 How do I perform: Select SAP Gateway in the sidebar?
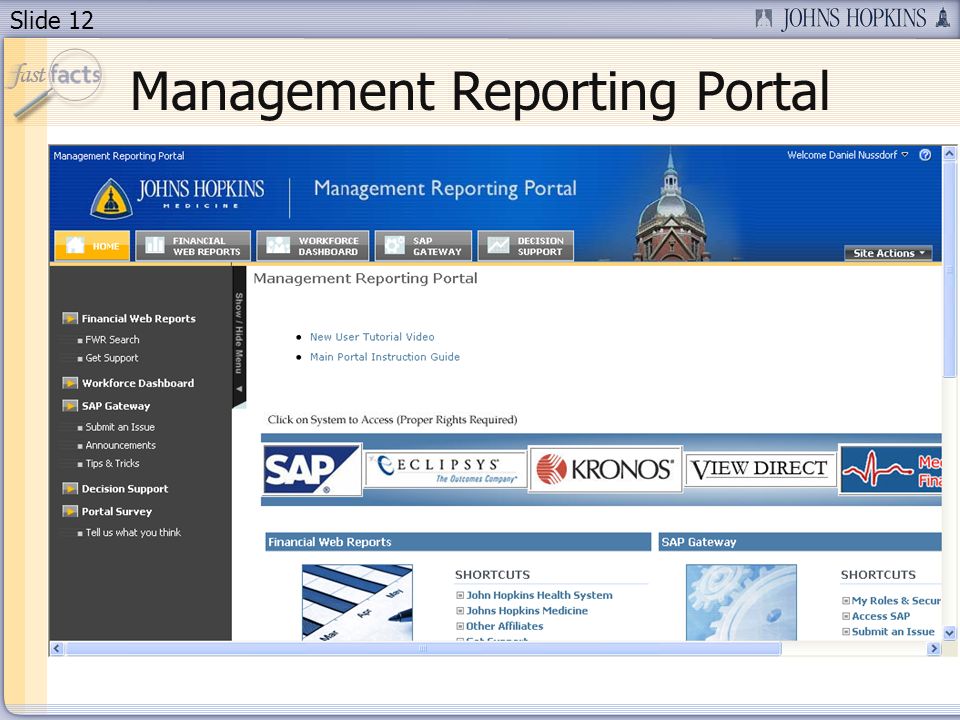[116, 406]
